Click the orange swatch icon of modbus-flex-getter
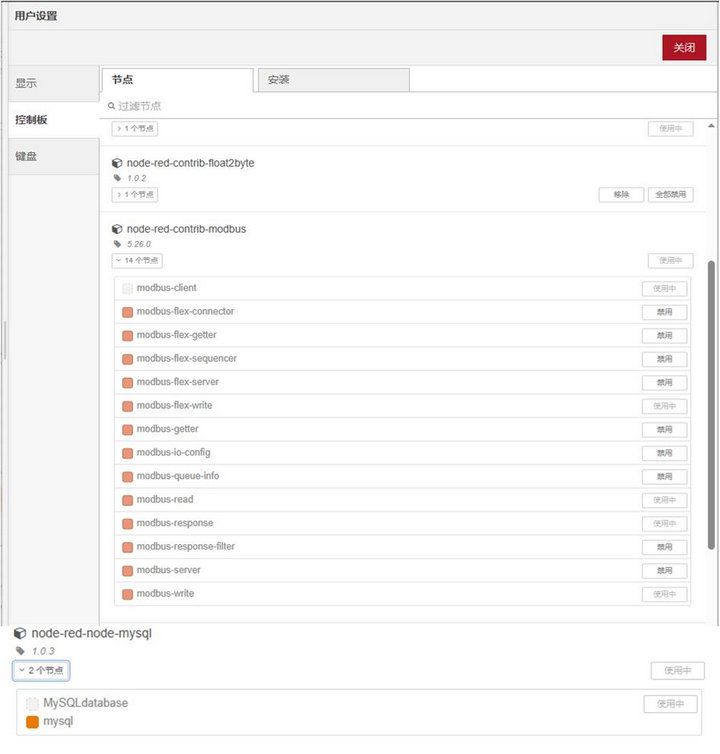 tap(127, 336)
